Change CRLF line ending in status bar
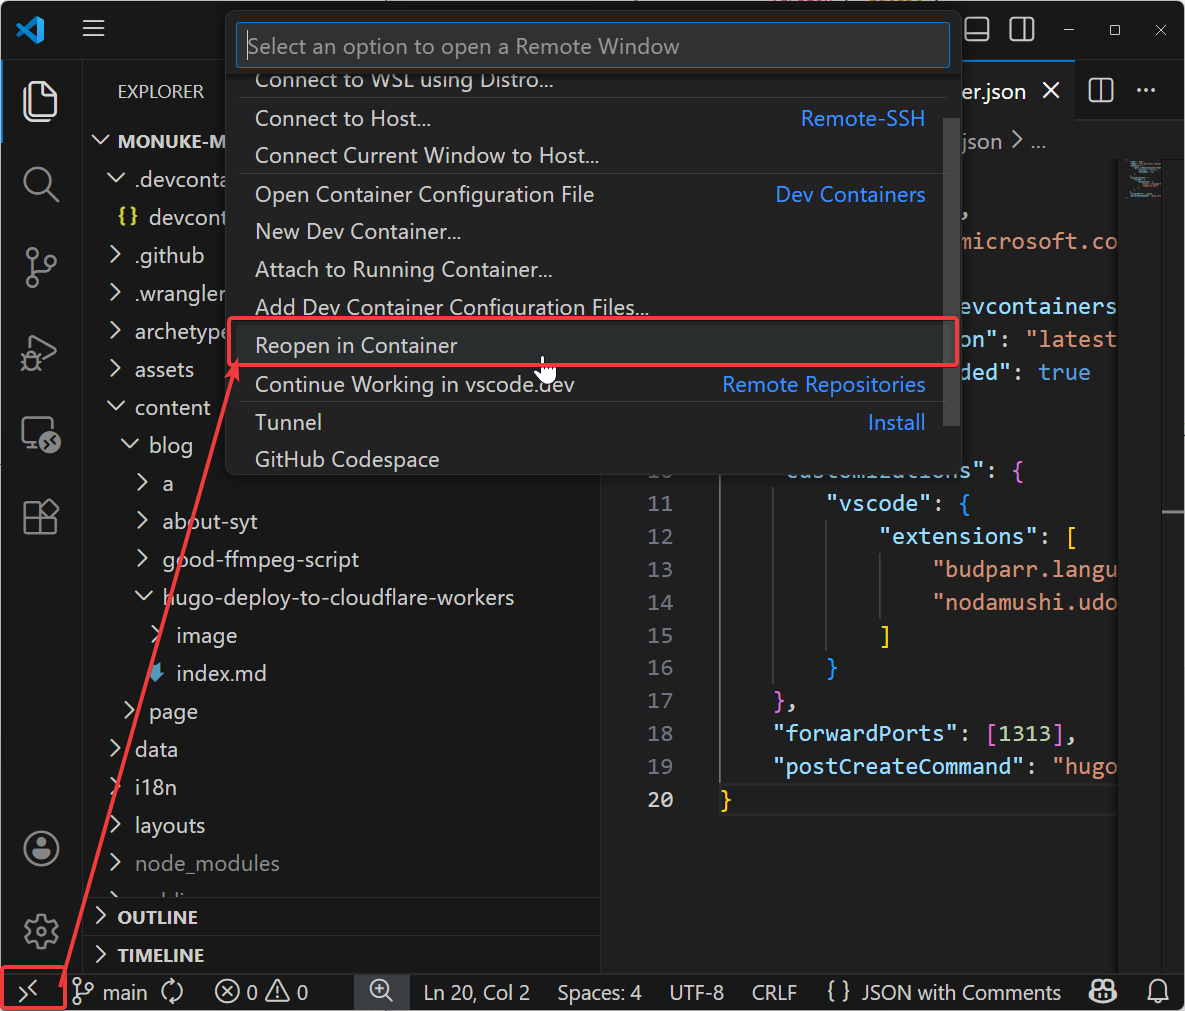This screenshot has width=1185, height=1011. pos(774,992)
